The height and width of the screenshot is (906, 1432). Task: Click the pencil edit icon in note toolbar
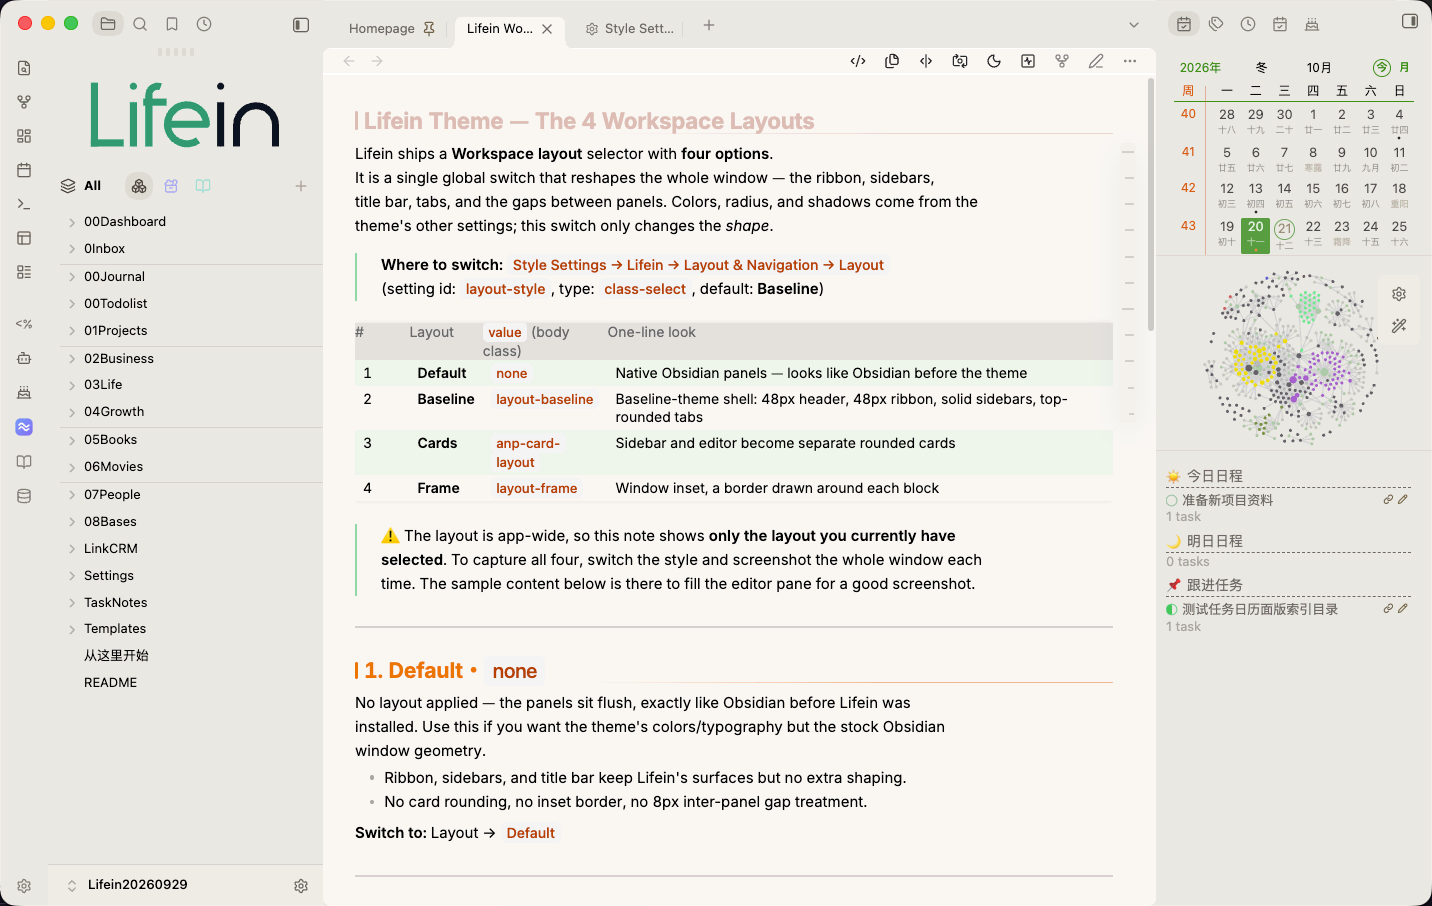click(x=1096, y=61)
